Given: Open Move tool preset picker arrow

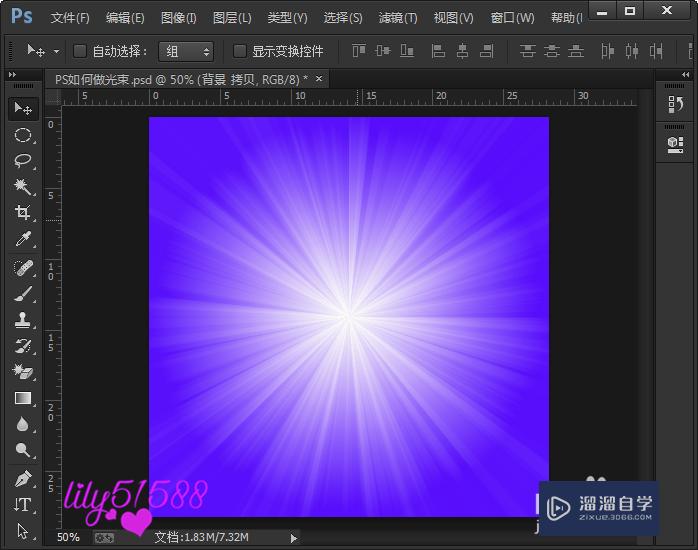Looking at the screenshot, I should point(57,52).
